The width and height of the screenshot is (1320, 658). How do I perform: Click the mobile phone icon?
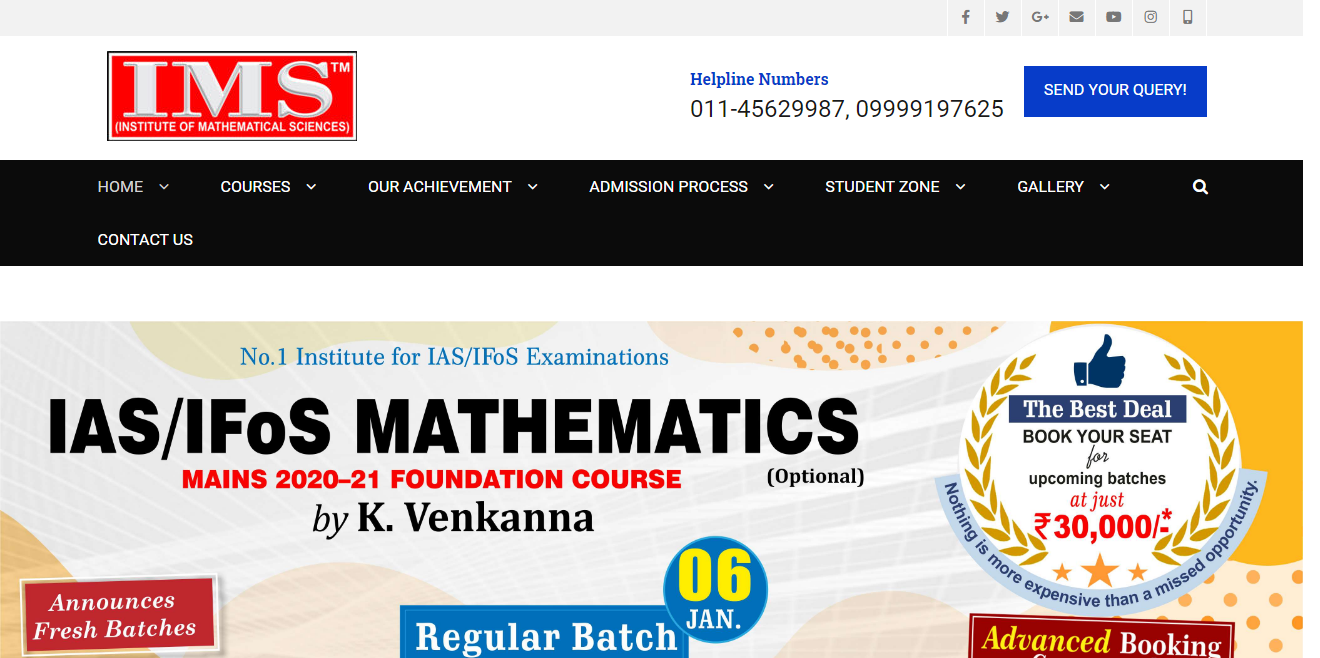(x=1187, y=17)
